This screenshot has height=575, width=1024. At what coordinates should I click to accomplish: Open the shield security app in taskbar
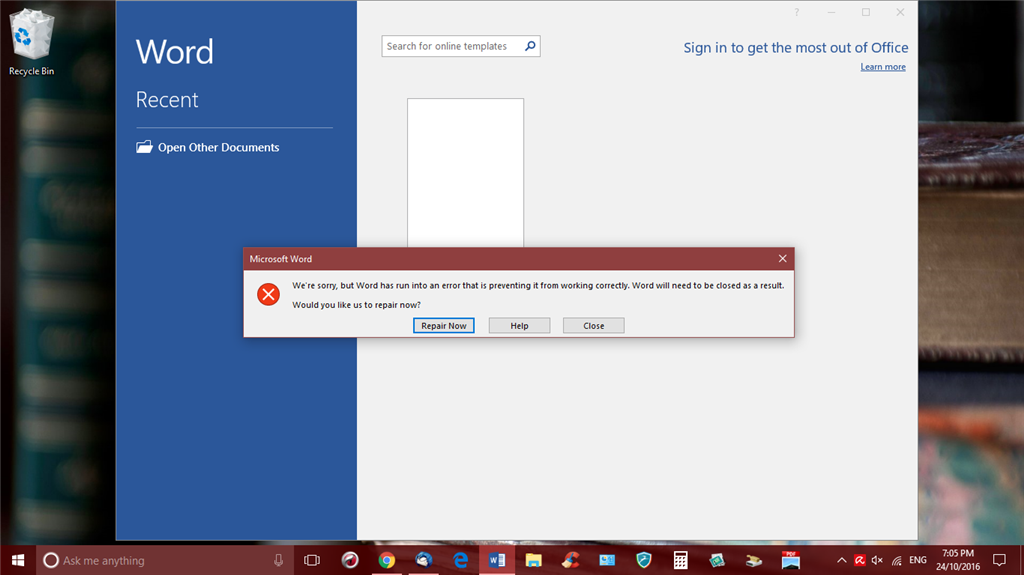coord(644,560)
